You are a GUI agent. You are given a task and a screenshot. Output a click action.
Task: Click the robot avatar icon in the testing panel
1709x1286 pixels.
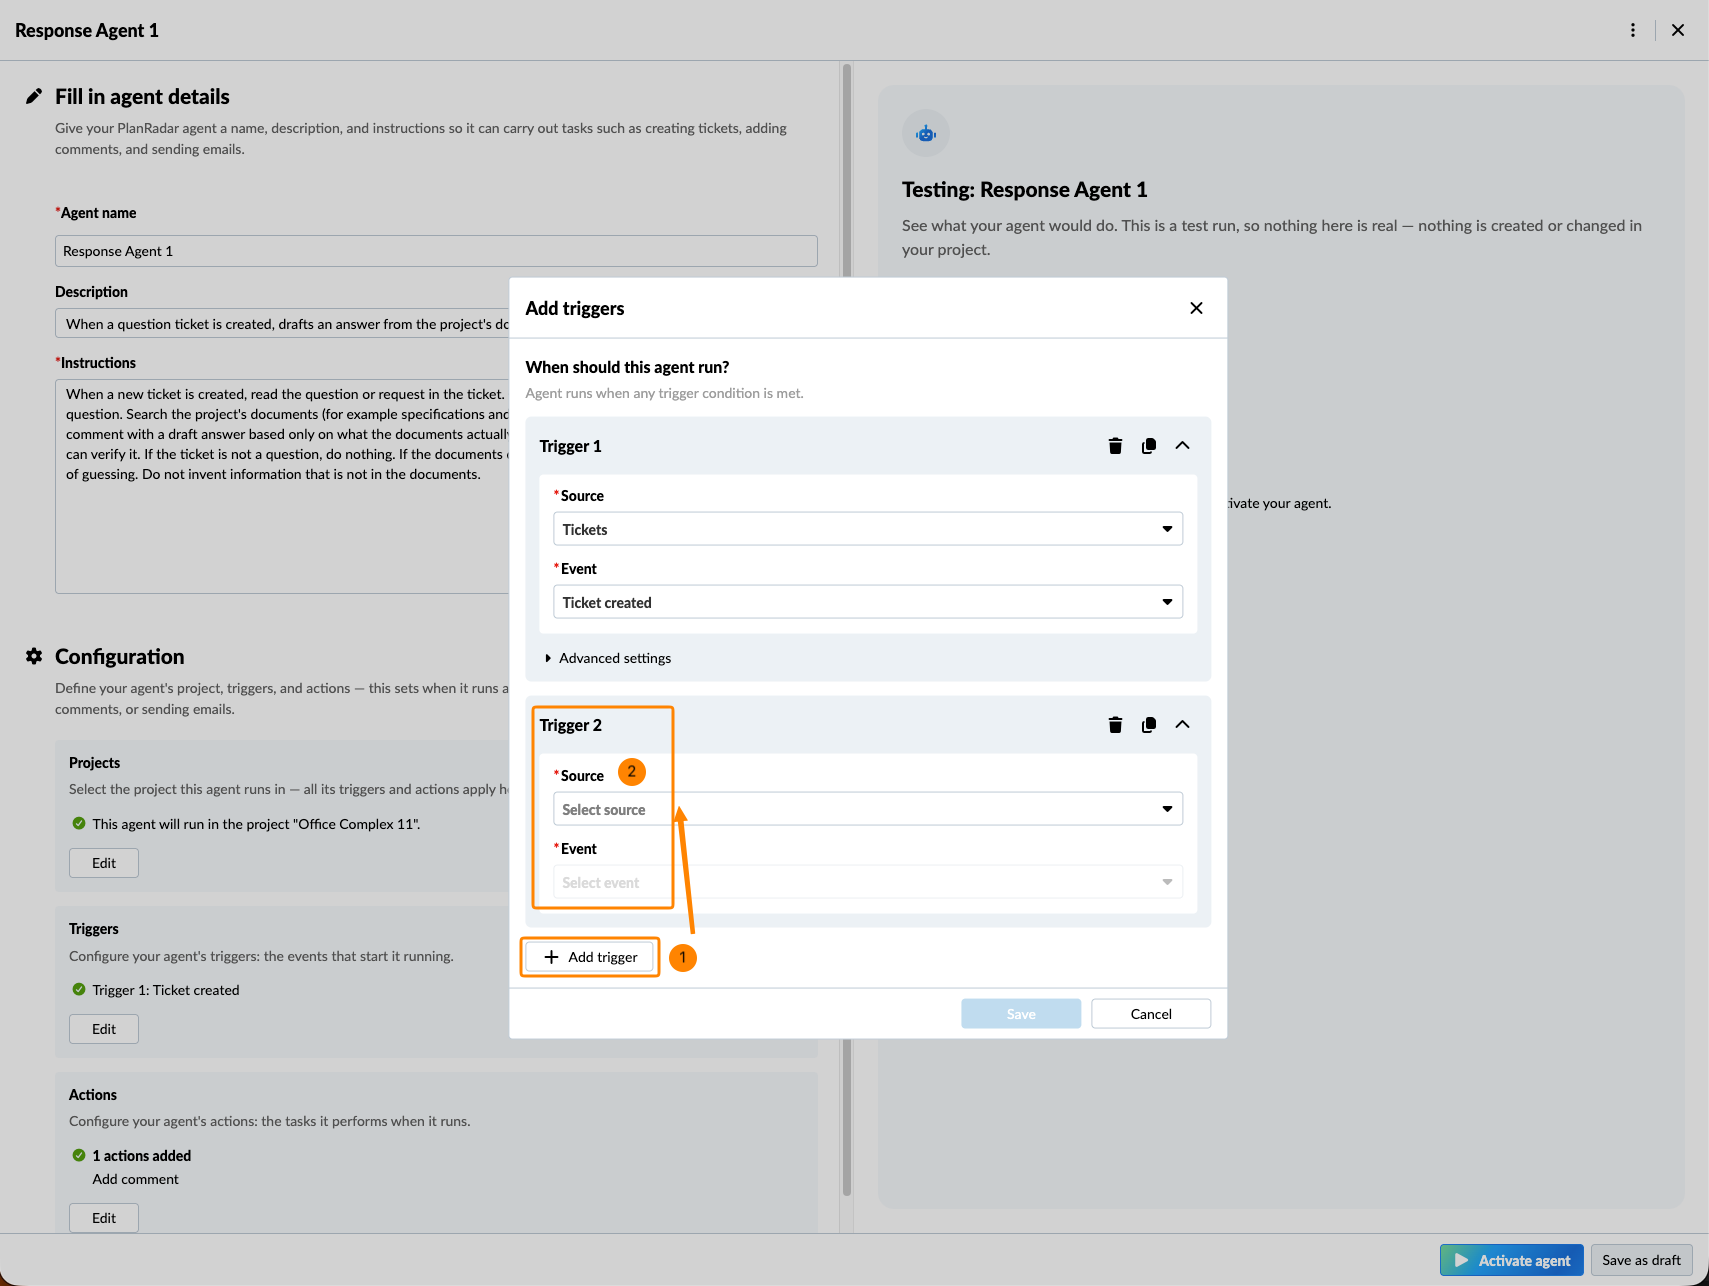coord(926,133)
